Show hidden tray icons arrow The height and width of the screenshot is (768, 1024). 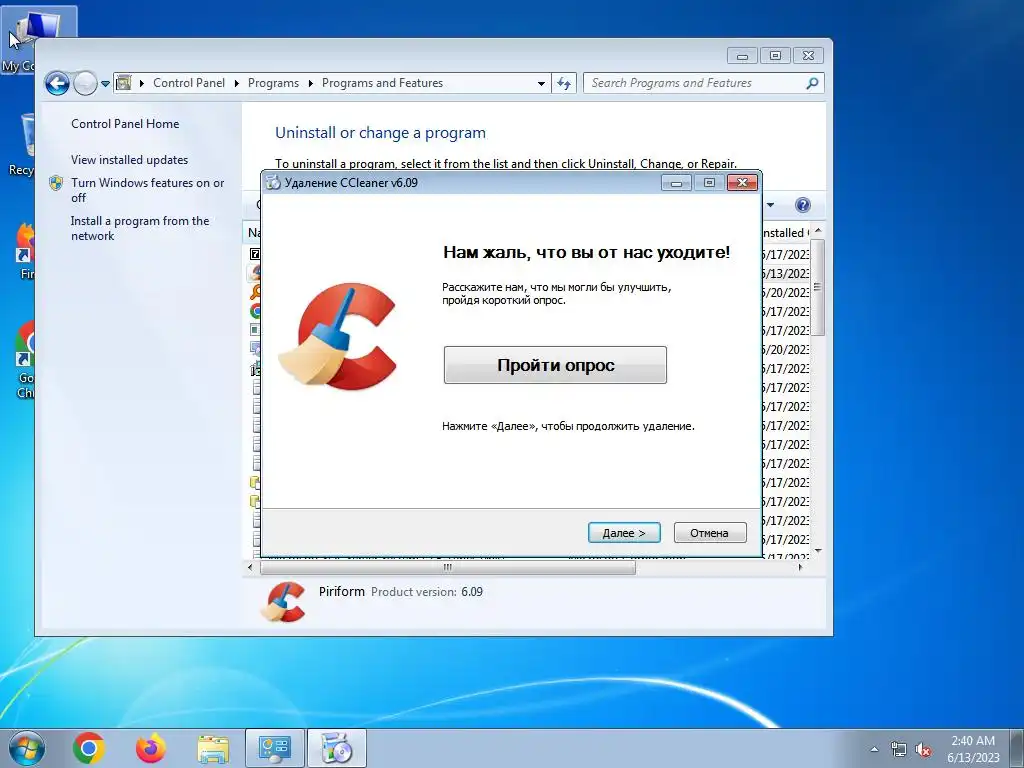[874, 749]
